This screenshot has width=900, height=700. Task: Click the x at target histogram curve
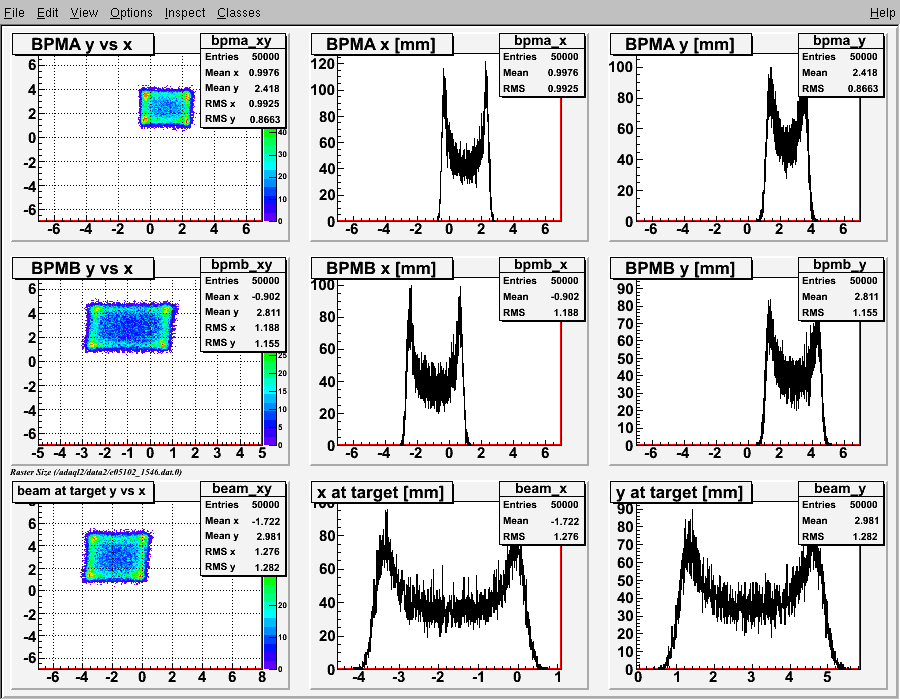click(x=453, y=611)
